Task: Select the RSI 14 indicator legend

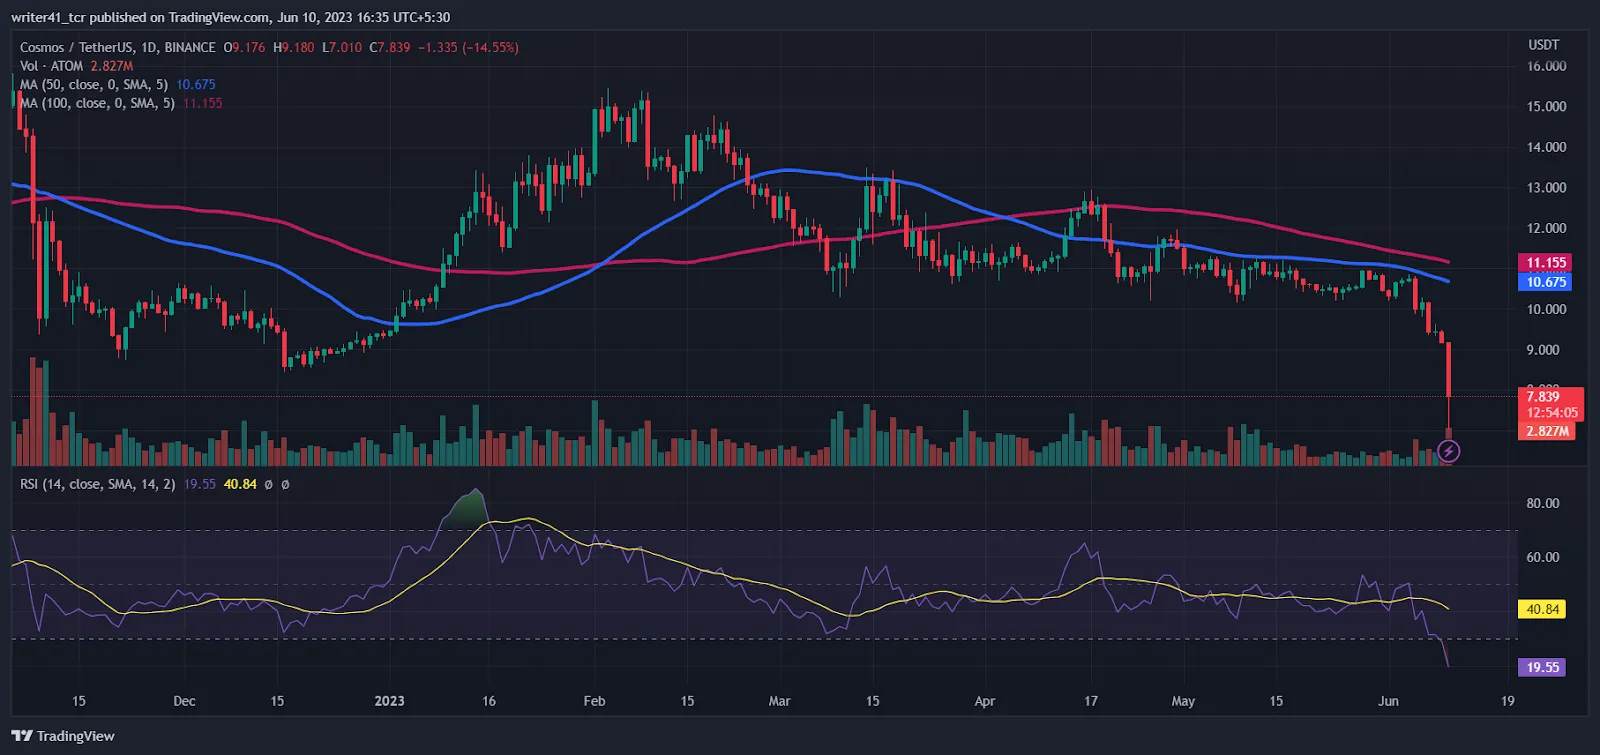Action: [97, 484]
